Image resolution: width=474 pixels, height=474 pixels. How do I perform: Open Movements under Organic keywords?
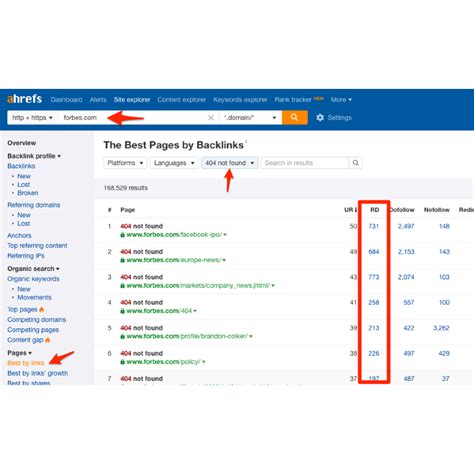[34, 297]
